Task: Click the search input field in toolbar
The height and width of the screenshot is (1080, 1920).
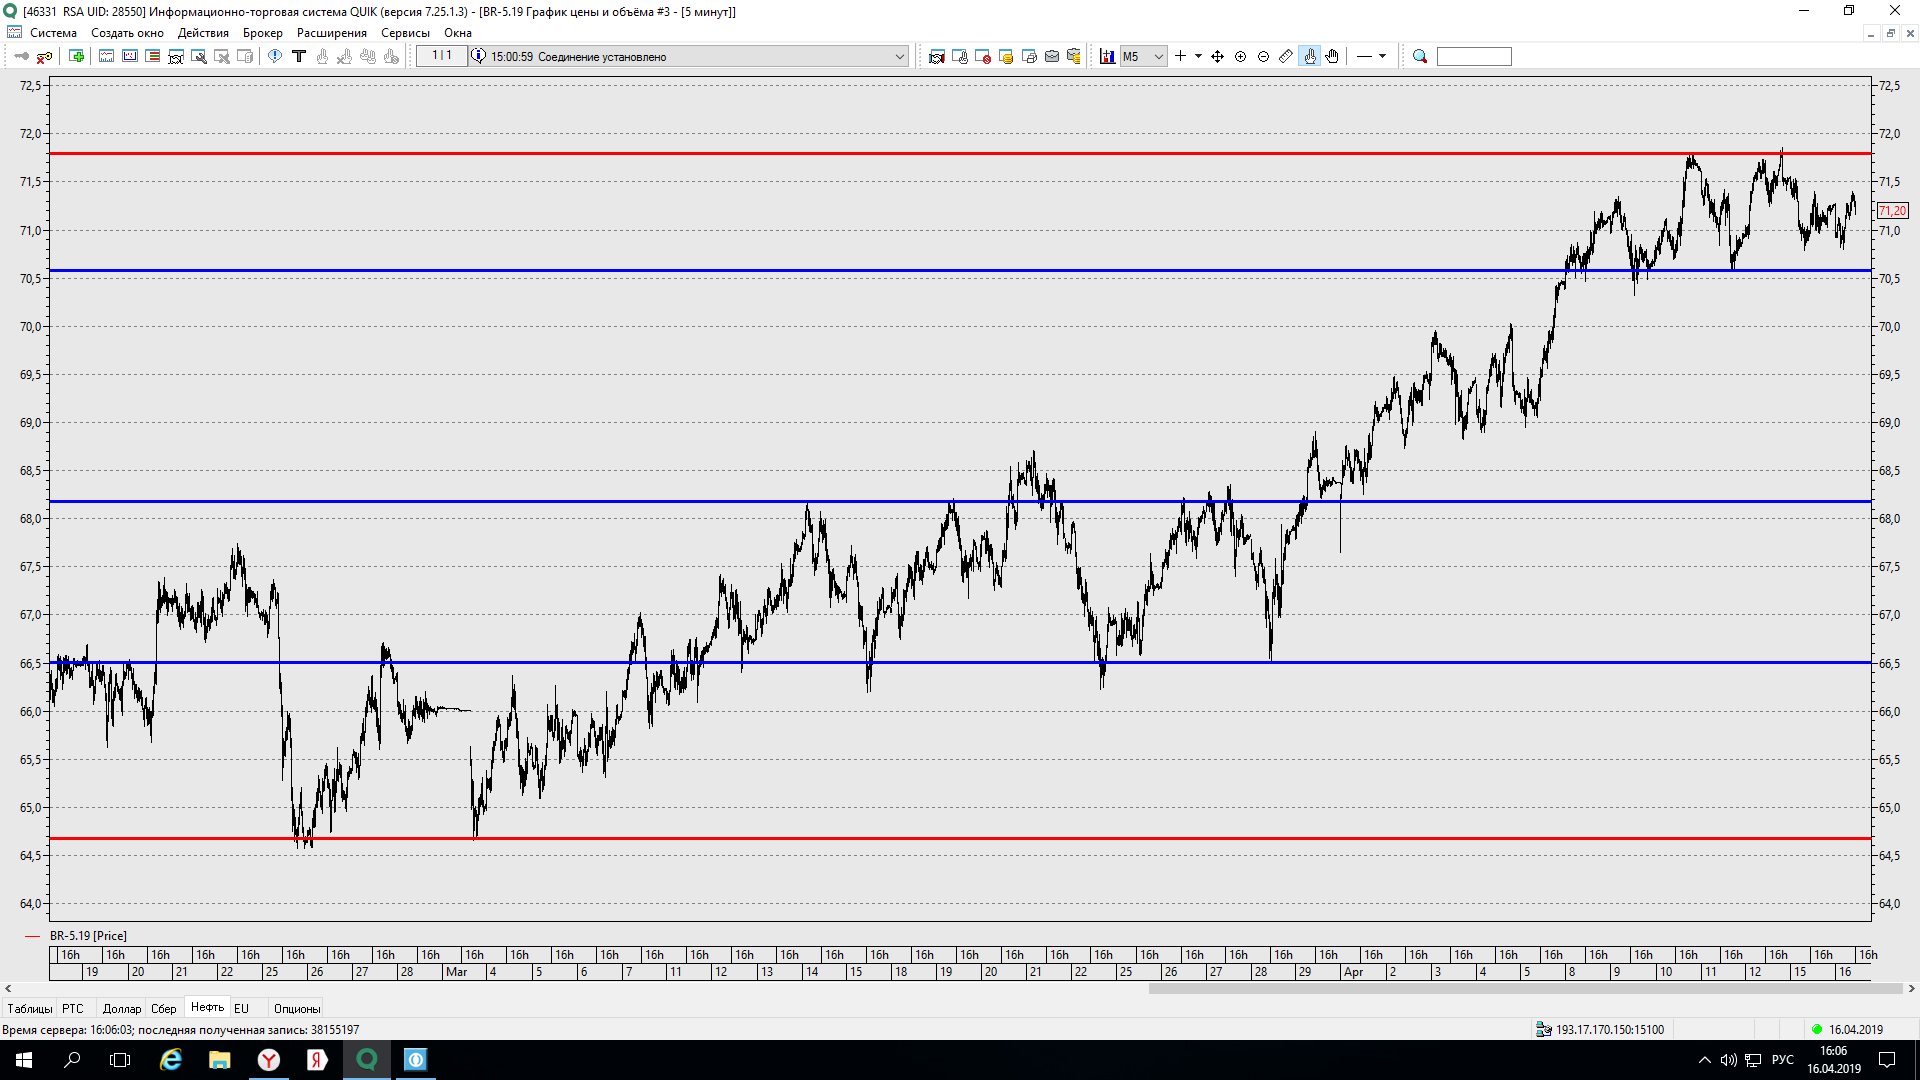Action: coord(1473,57)
